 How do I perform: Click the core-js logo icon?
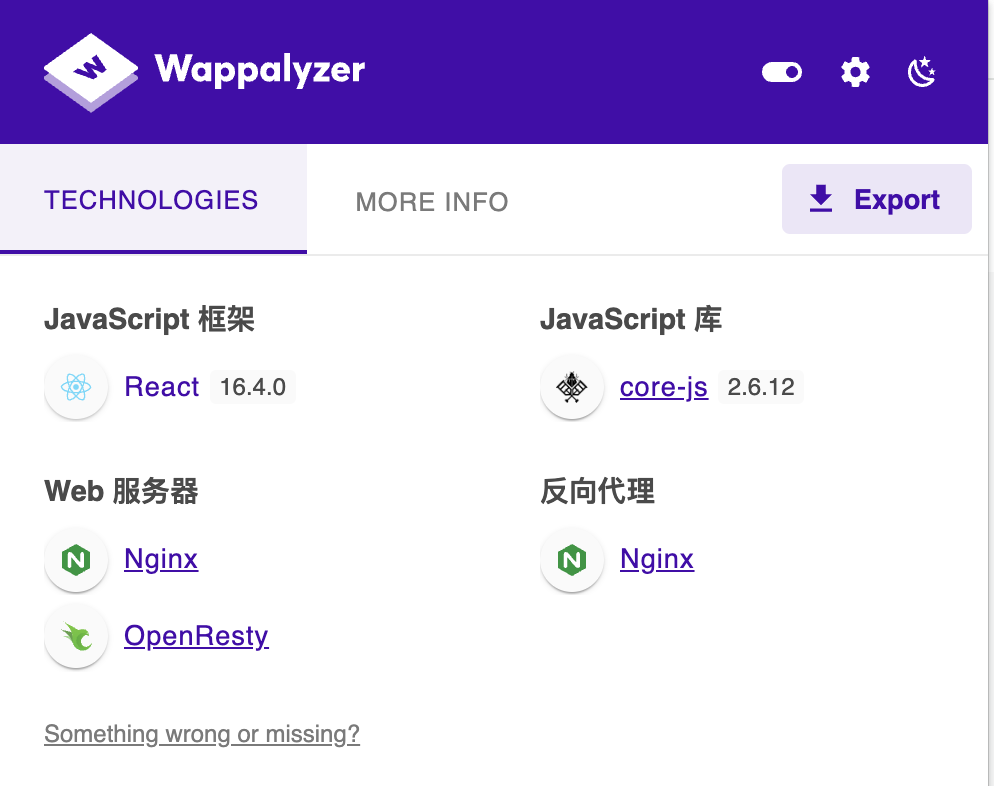[x=572, y=387]
